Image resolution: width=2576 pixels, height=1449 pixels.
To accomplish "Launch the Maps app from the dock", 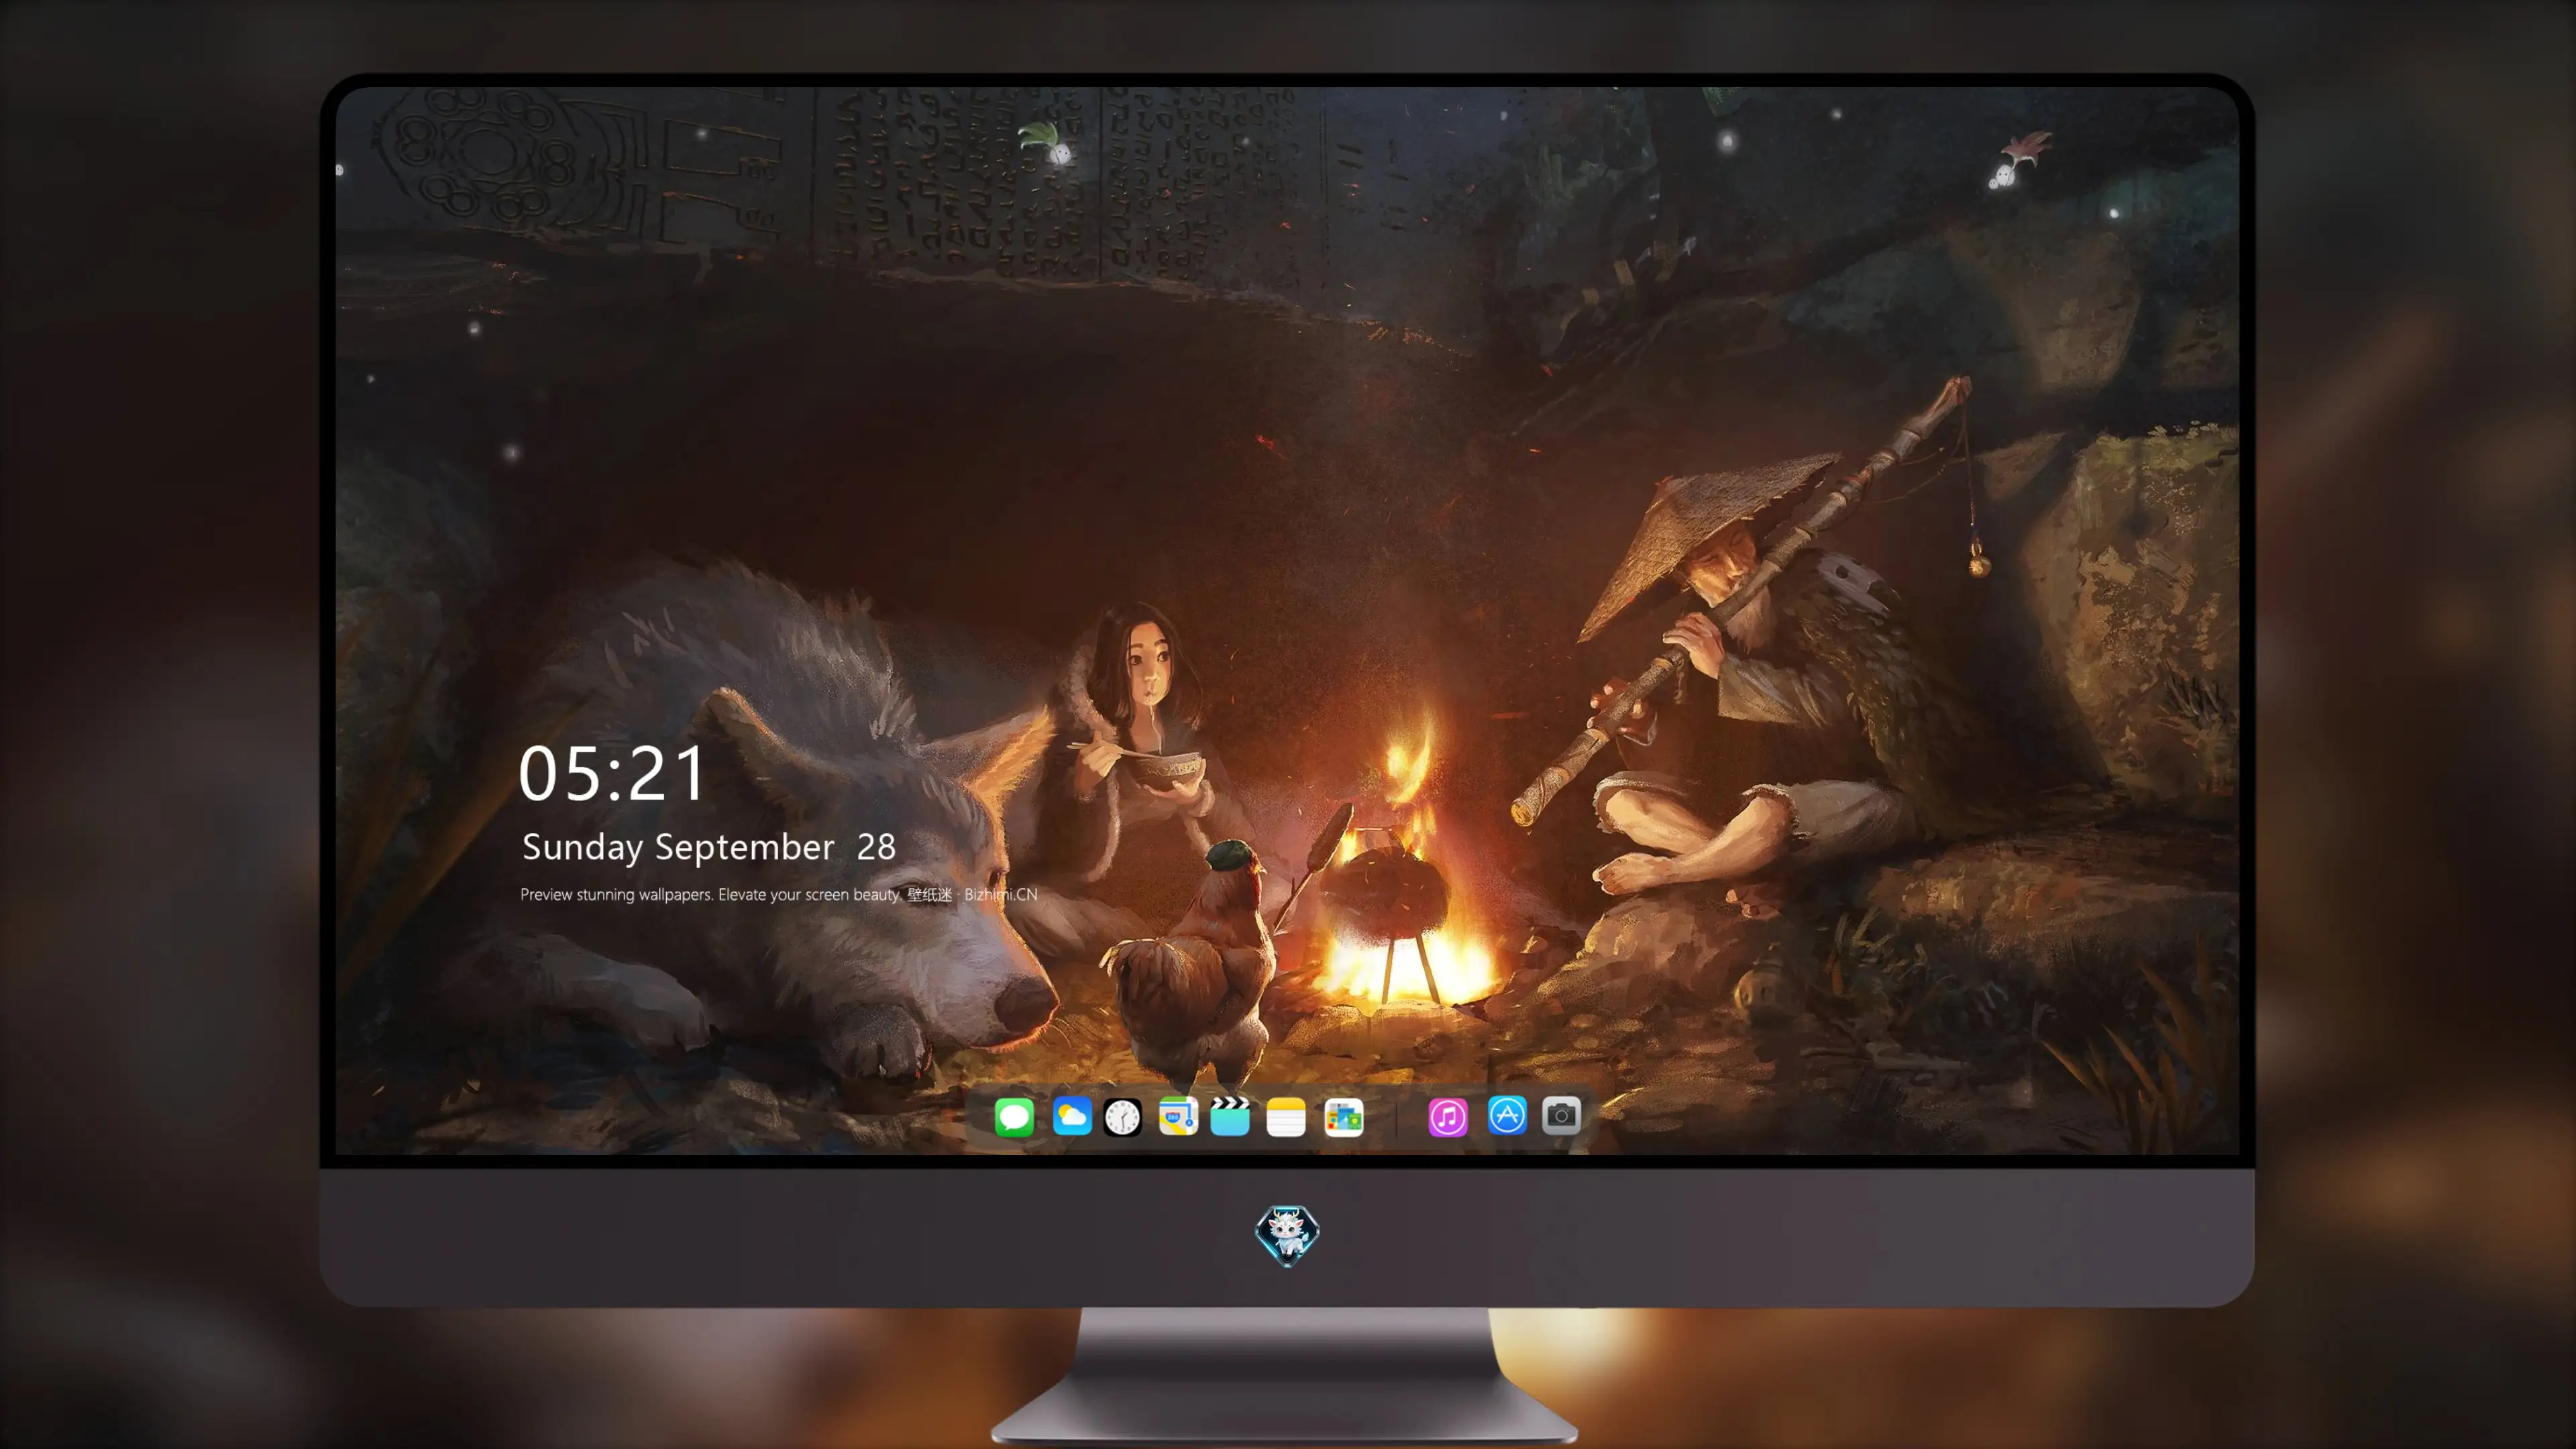I will 1178,1116.
